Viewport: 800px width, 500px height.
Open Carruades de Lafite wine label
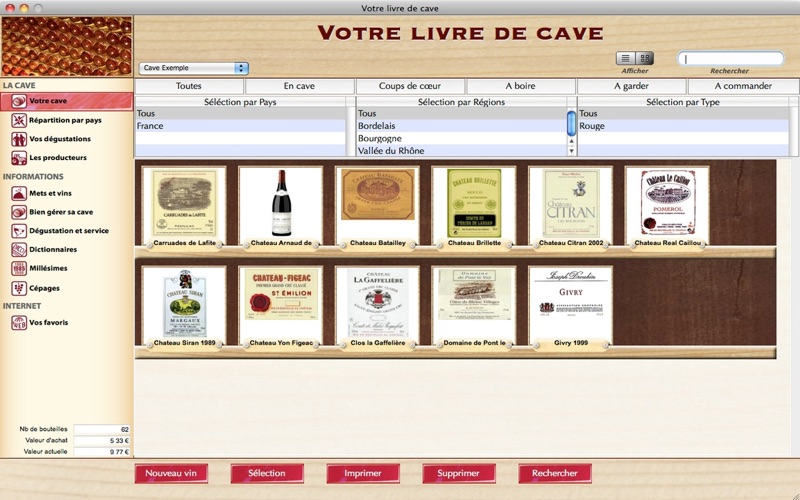point(184,204)
